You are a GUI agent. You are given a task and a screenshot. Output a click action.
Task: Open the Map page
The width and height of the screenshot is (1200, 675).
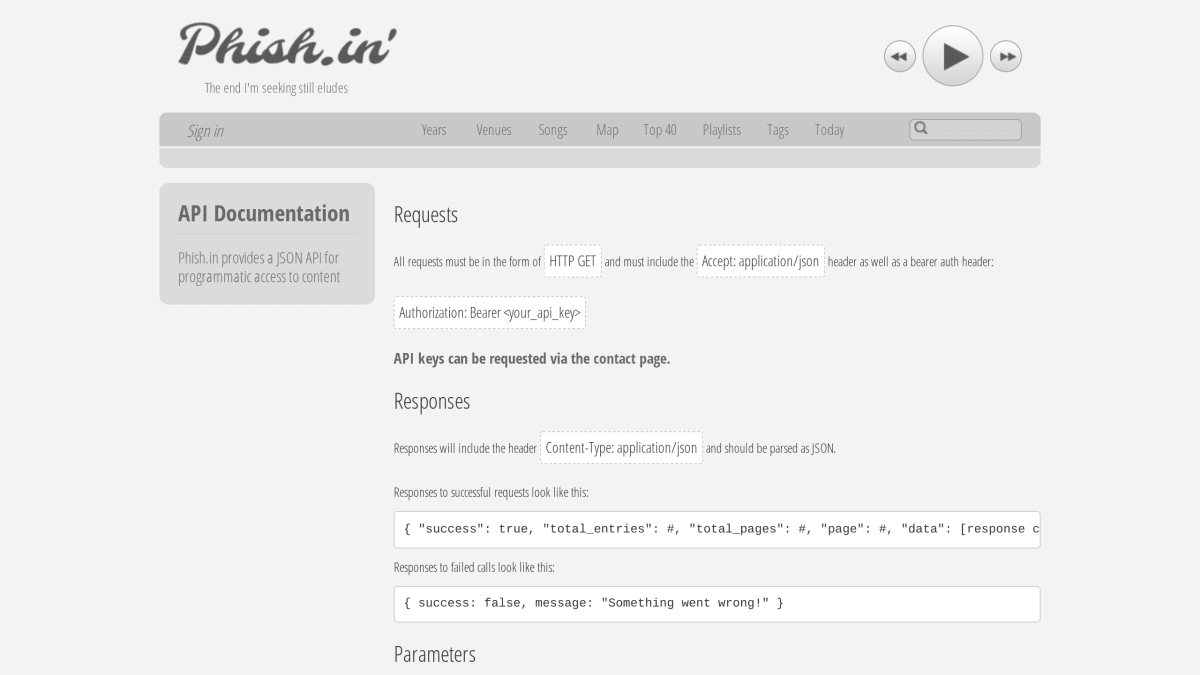click(607, 130)
